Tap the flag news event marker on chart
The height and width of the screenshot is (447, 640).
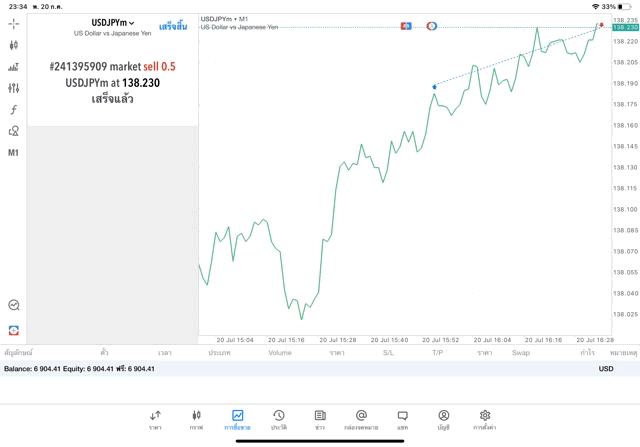(x=406, y=26)
